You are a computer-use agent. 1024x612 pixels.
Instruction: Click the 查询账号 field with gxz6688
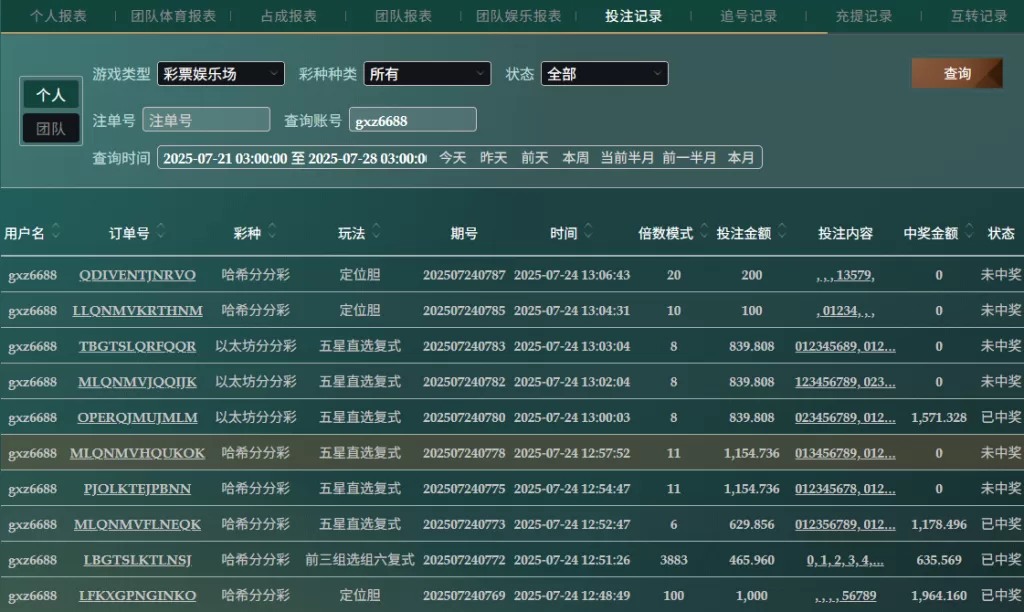click(413, 120)
